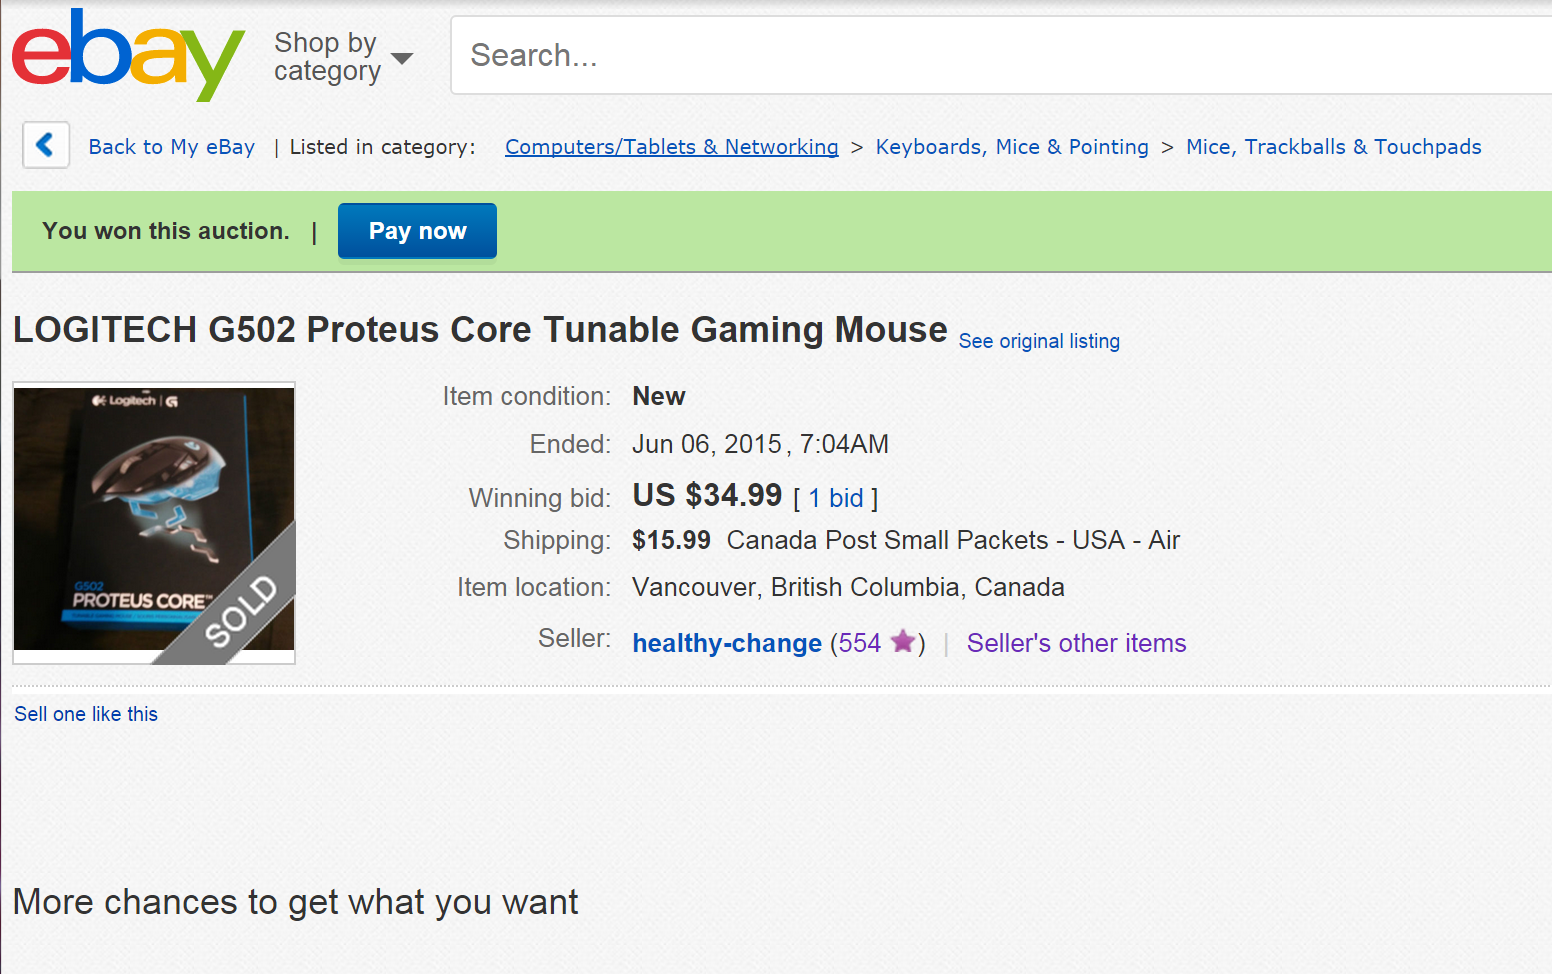Click the seller's 554 feedback score
Viewport: 1552px width, 974px height.
coord(859,643)
